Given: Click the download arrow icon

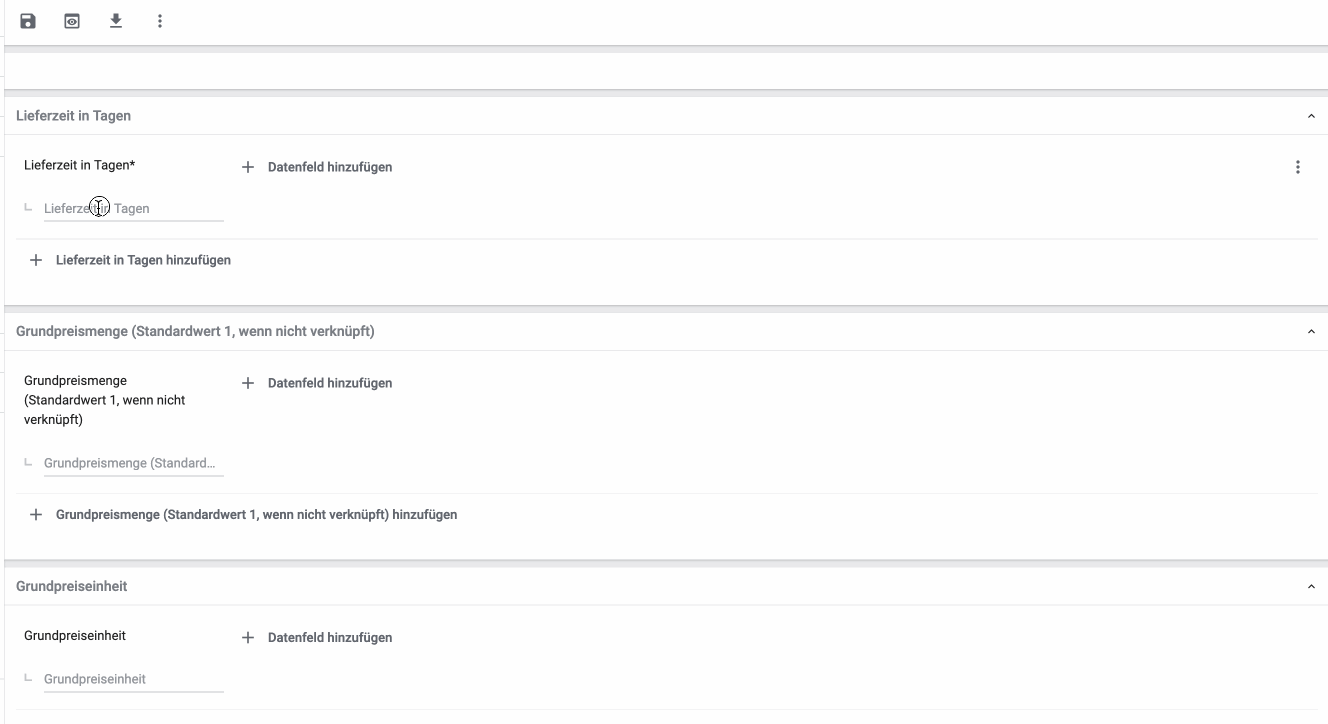Looking at the screenshot, I should point(116,21).
